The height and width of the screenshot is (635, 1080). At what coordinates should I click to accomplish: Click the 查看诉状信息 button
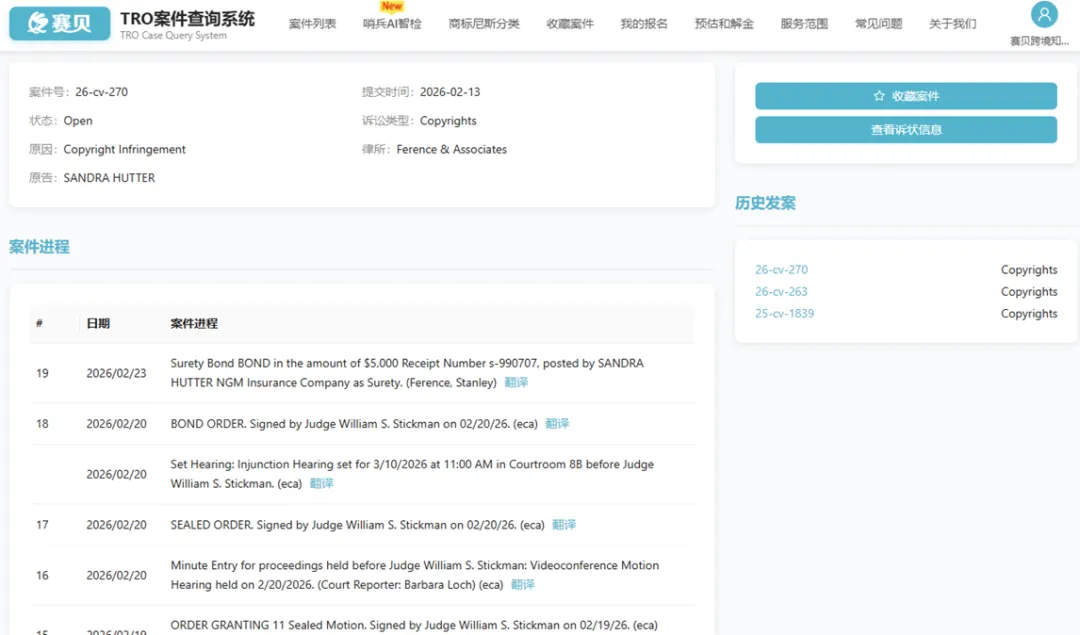(x=905, y=130)
